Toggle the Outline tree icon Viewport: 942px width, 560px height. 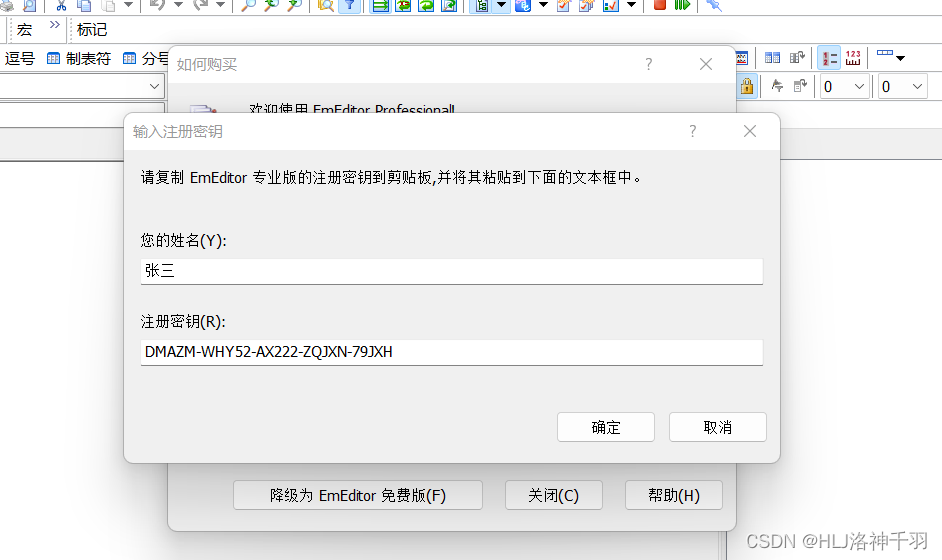pyautogui.click(x=481, y=5)
